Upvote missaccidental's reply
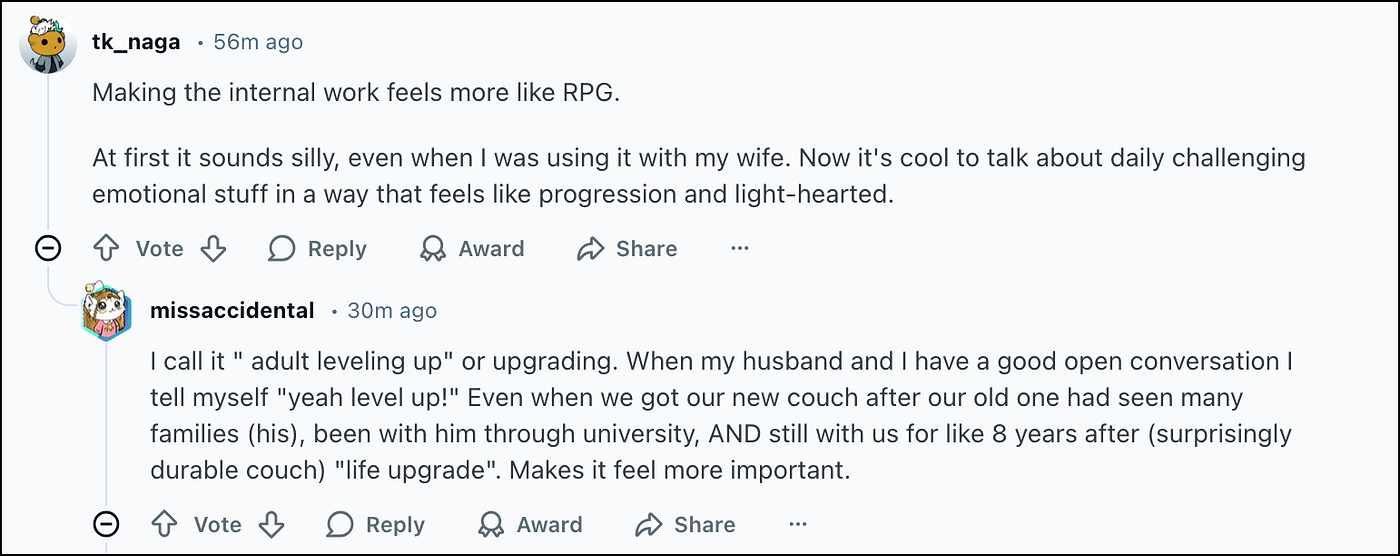This screenshot has height=556, width=1400. pyautogui.click(x=165, y=524)
